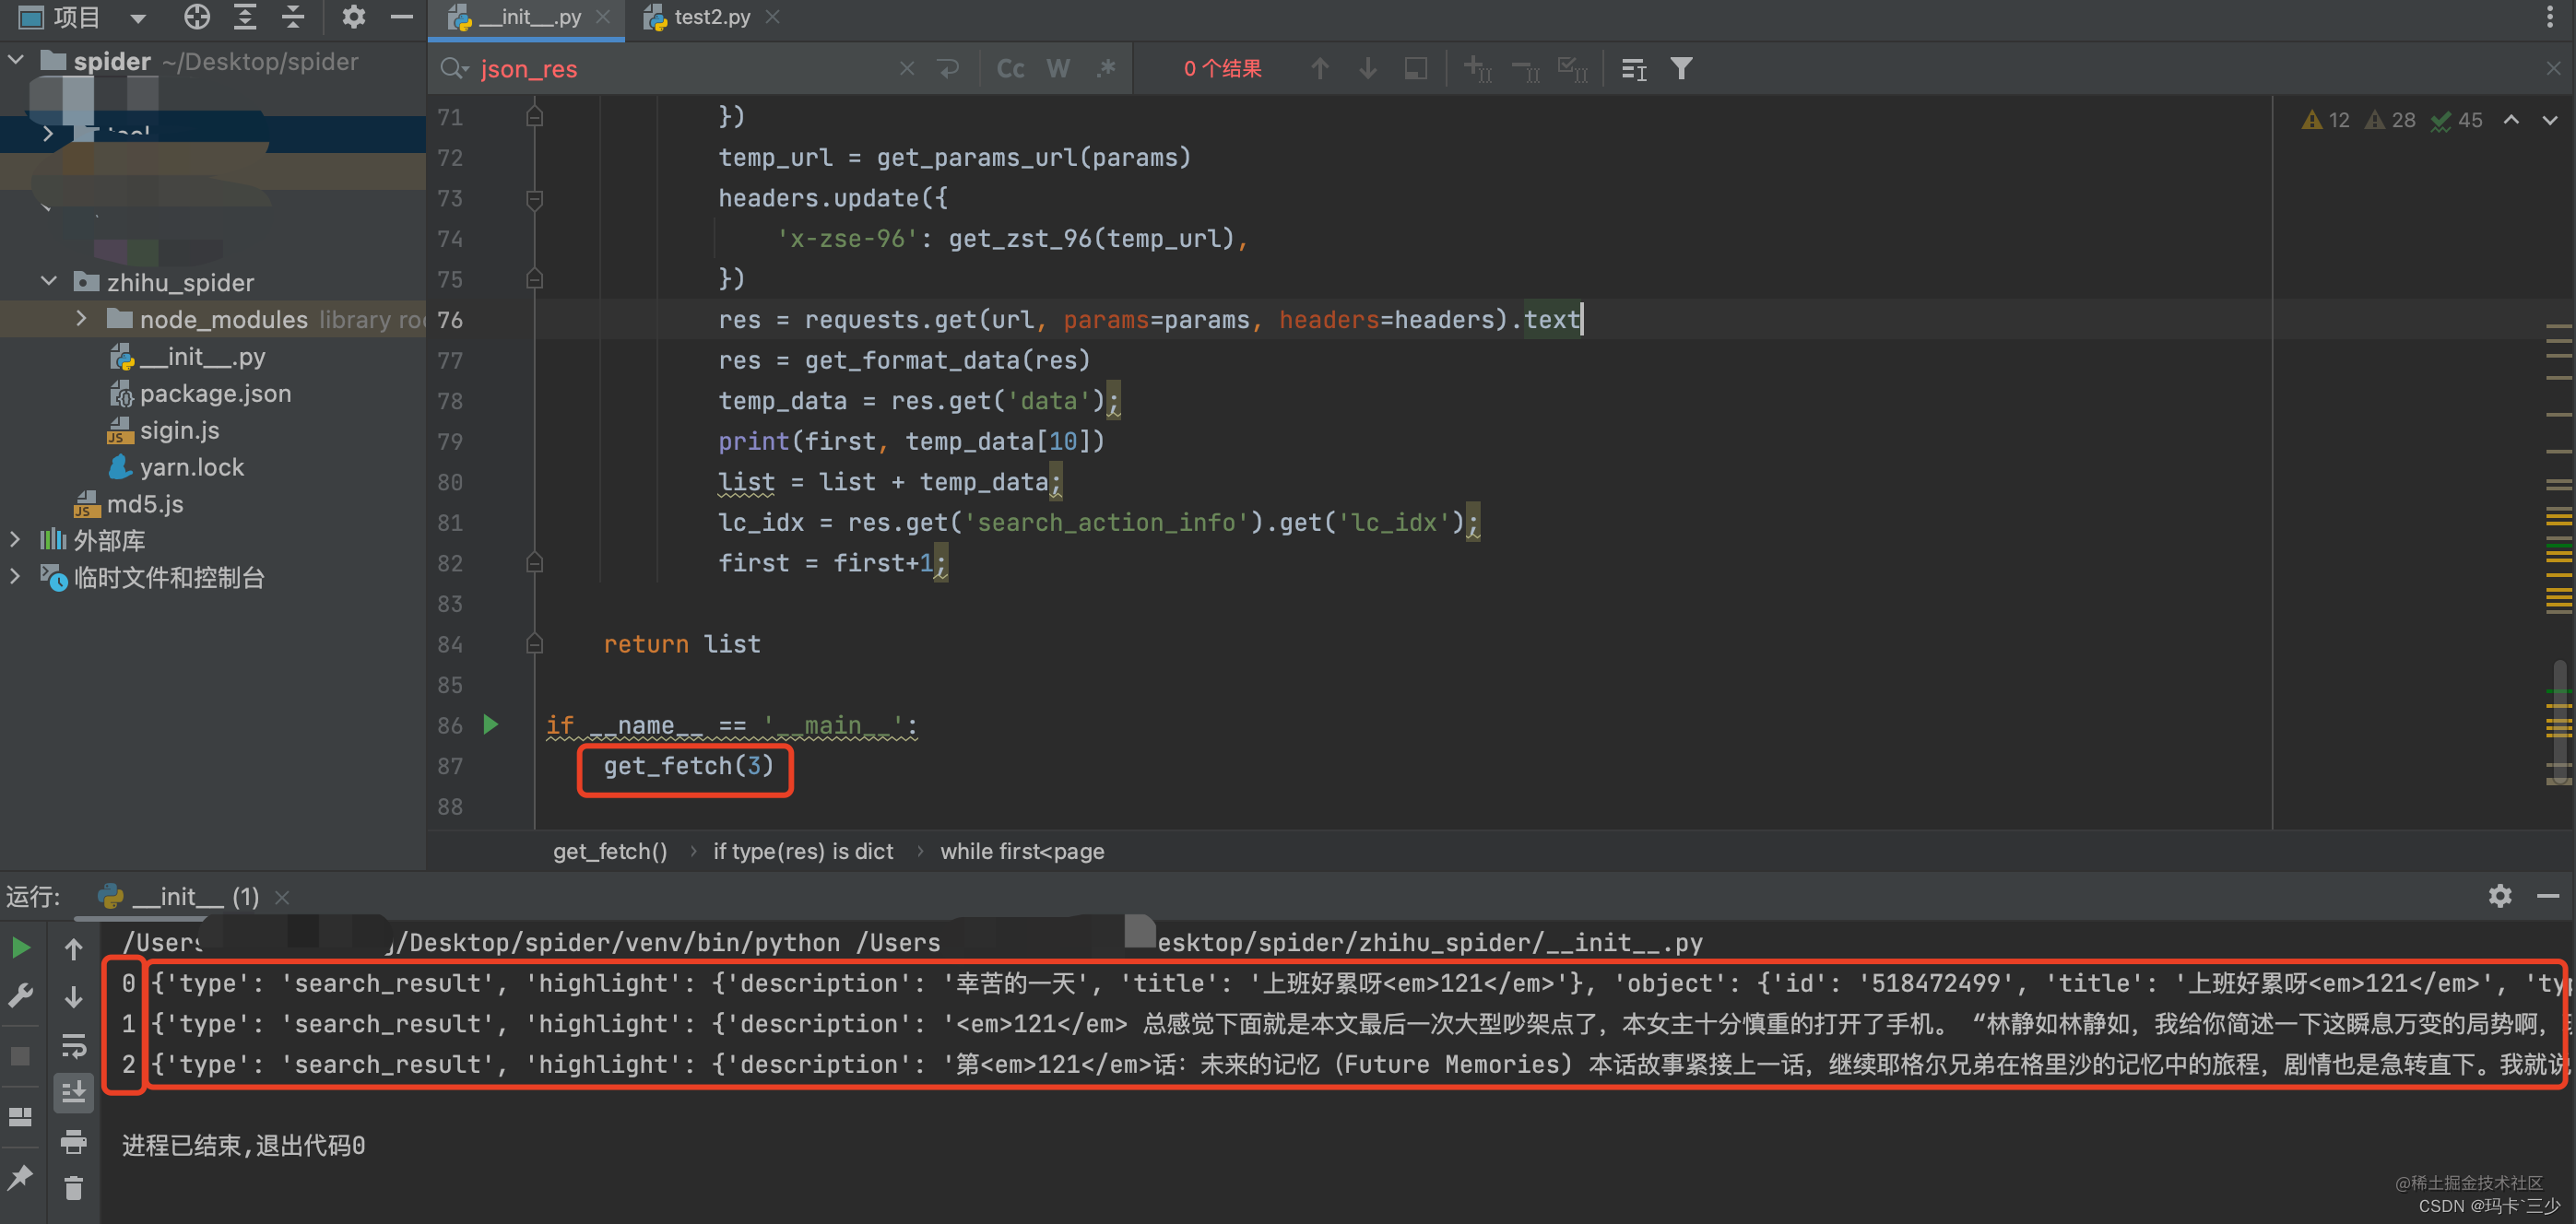Switch to the test2.py tab
Image resolution: width=2576 pixels, height=1224 pixels.
pyautogui.click(x=711, y=17)
